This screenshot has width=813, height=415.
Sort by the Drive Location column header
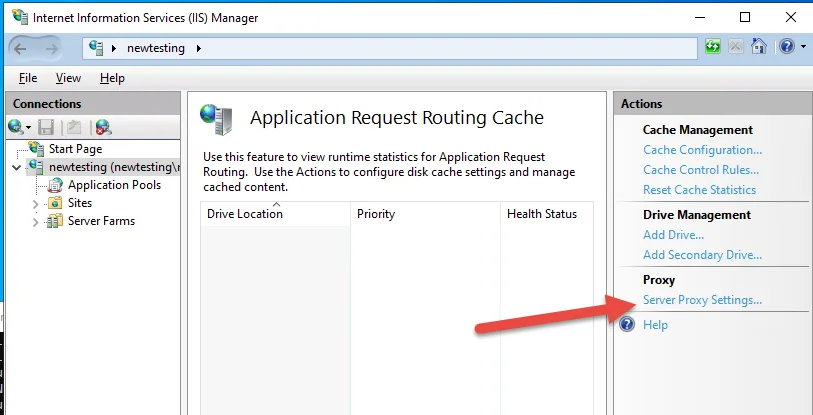[245, 214]
